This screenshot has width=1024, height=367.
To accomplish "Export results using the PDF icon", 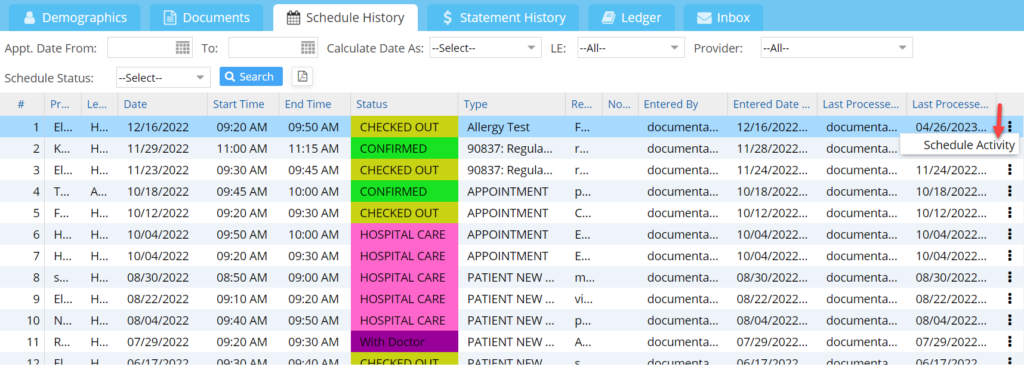I will (302, 76).
